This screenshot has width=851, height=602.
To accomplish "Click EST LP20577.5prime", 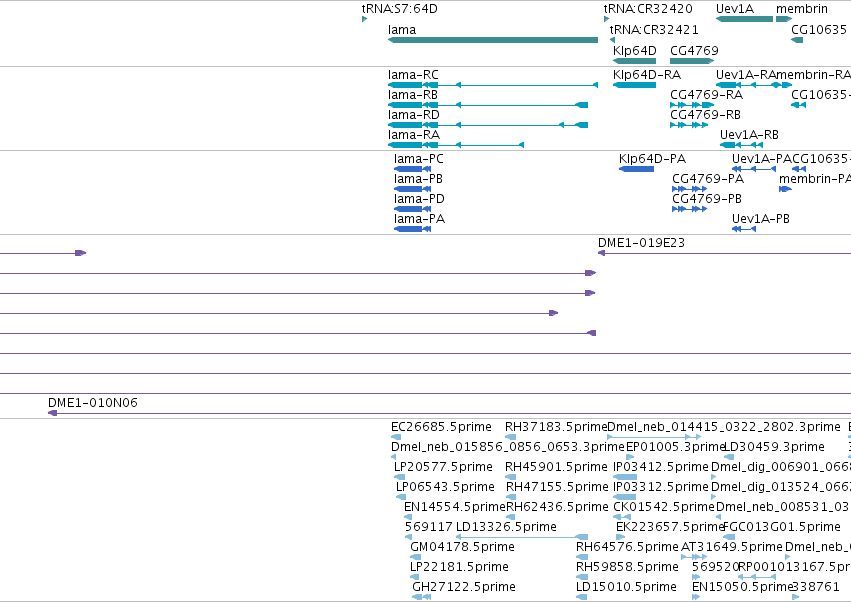I will pos(399,477).
